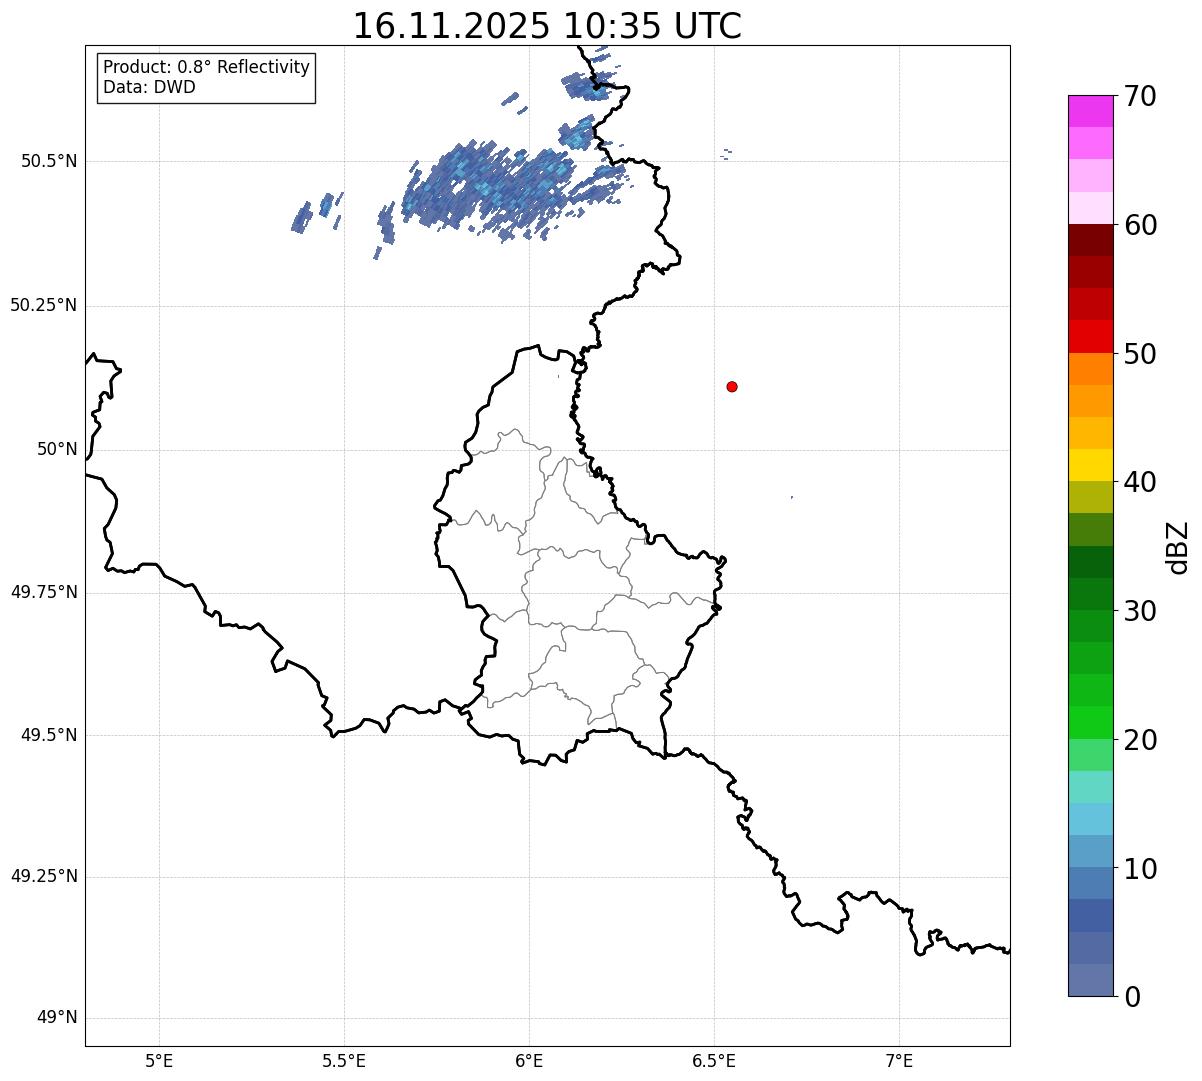Screen dimensions: 1202x1081
Task: Click the title '16.11.2025 10:35 UTC'
Action: [x=547, y=26]
